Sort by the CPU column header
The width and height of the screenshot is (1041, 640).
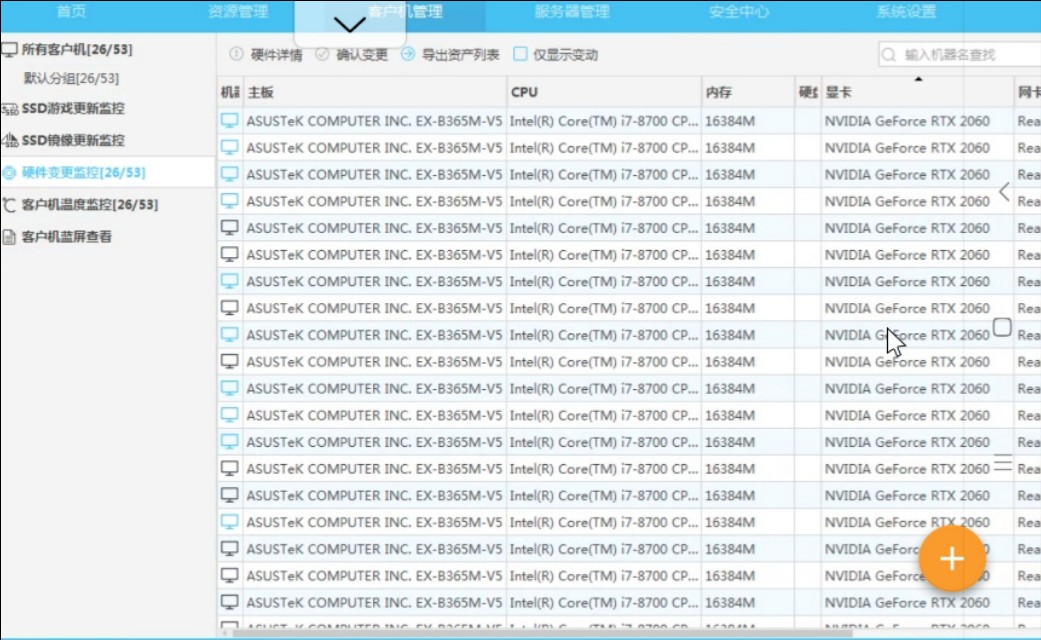(603, 92)
